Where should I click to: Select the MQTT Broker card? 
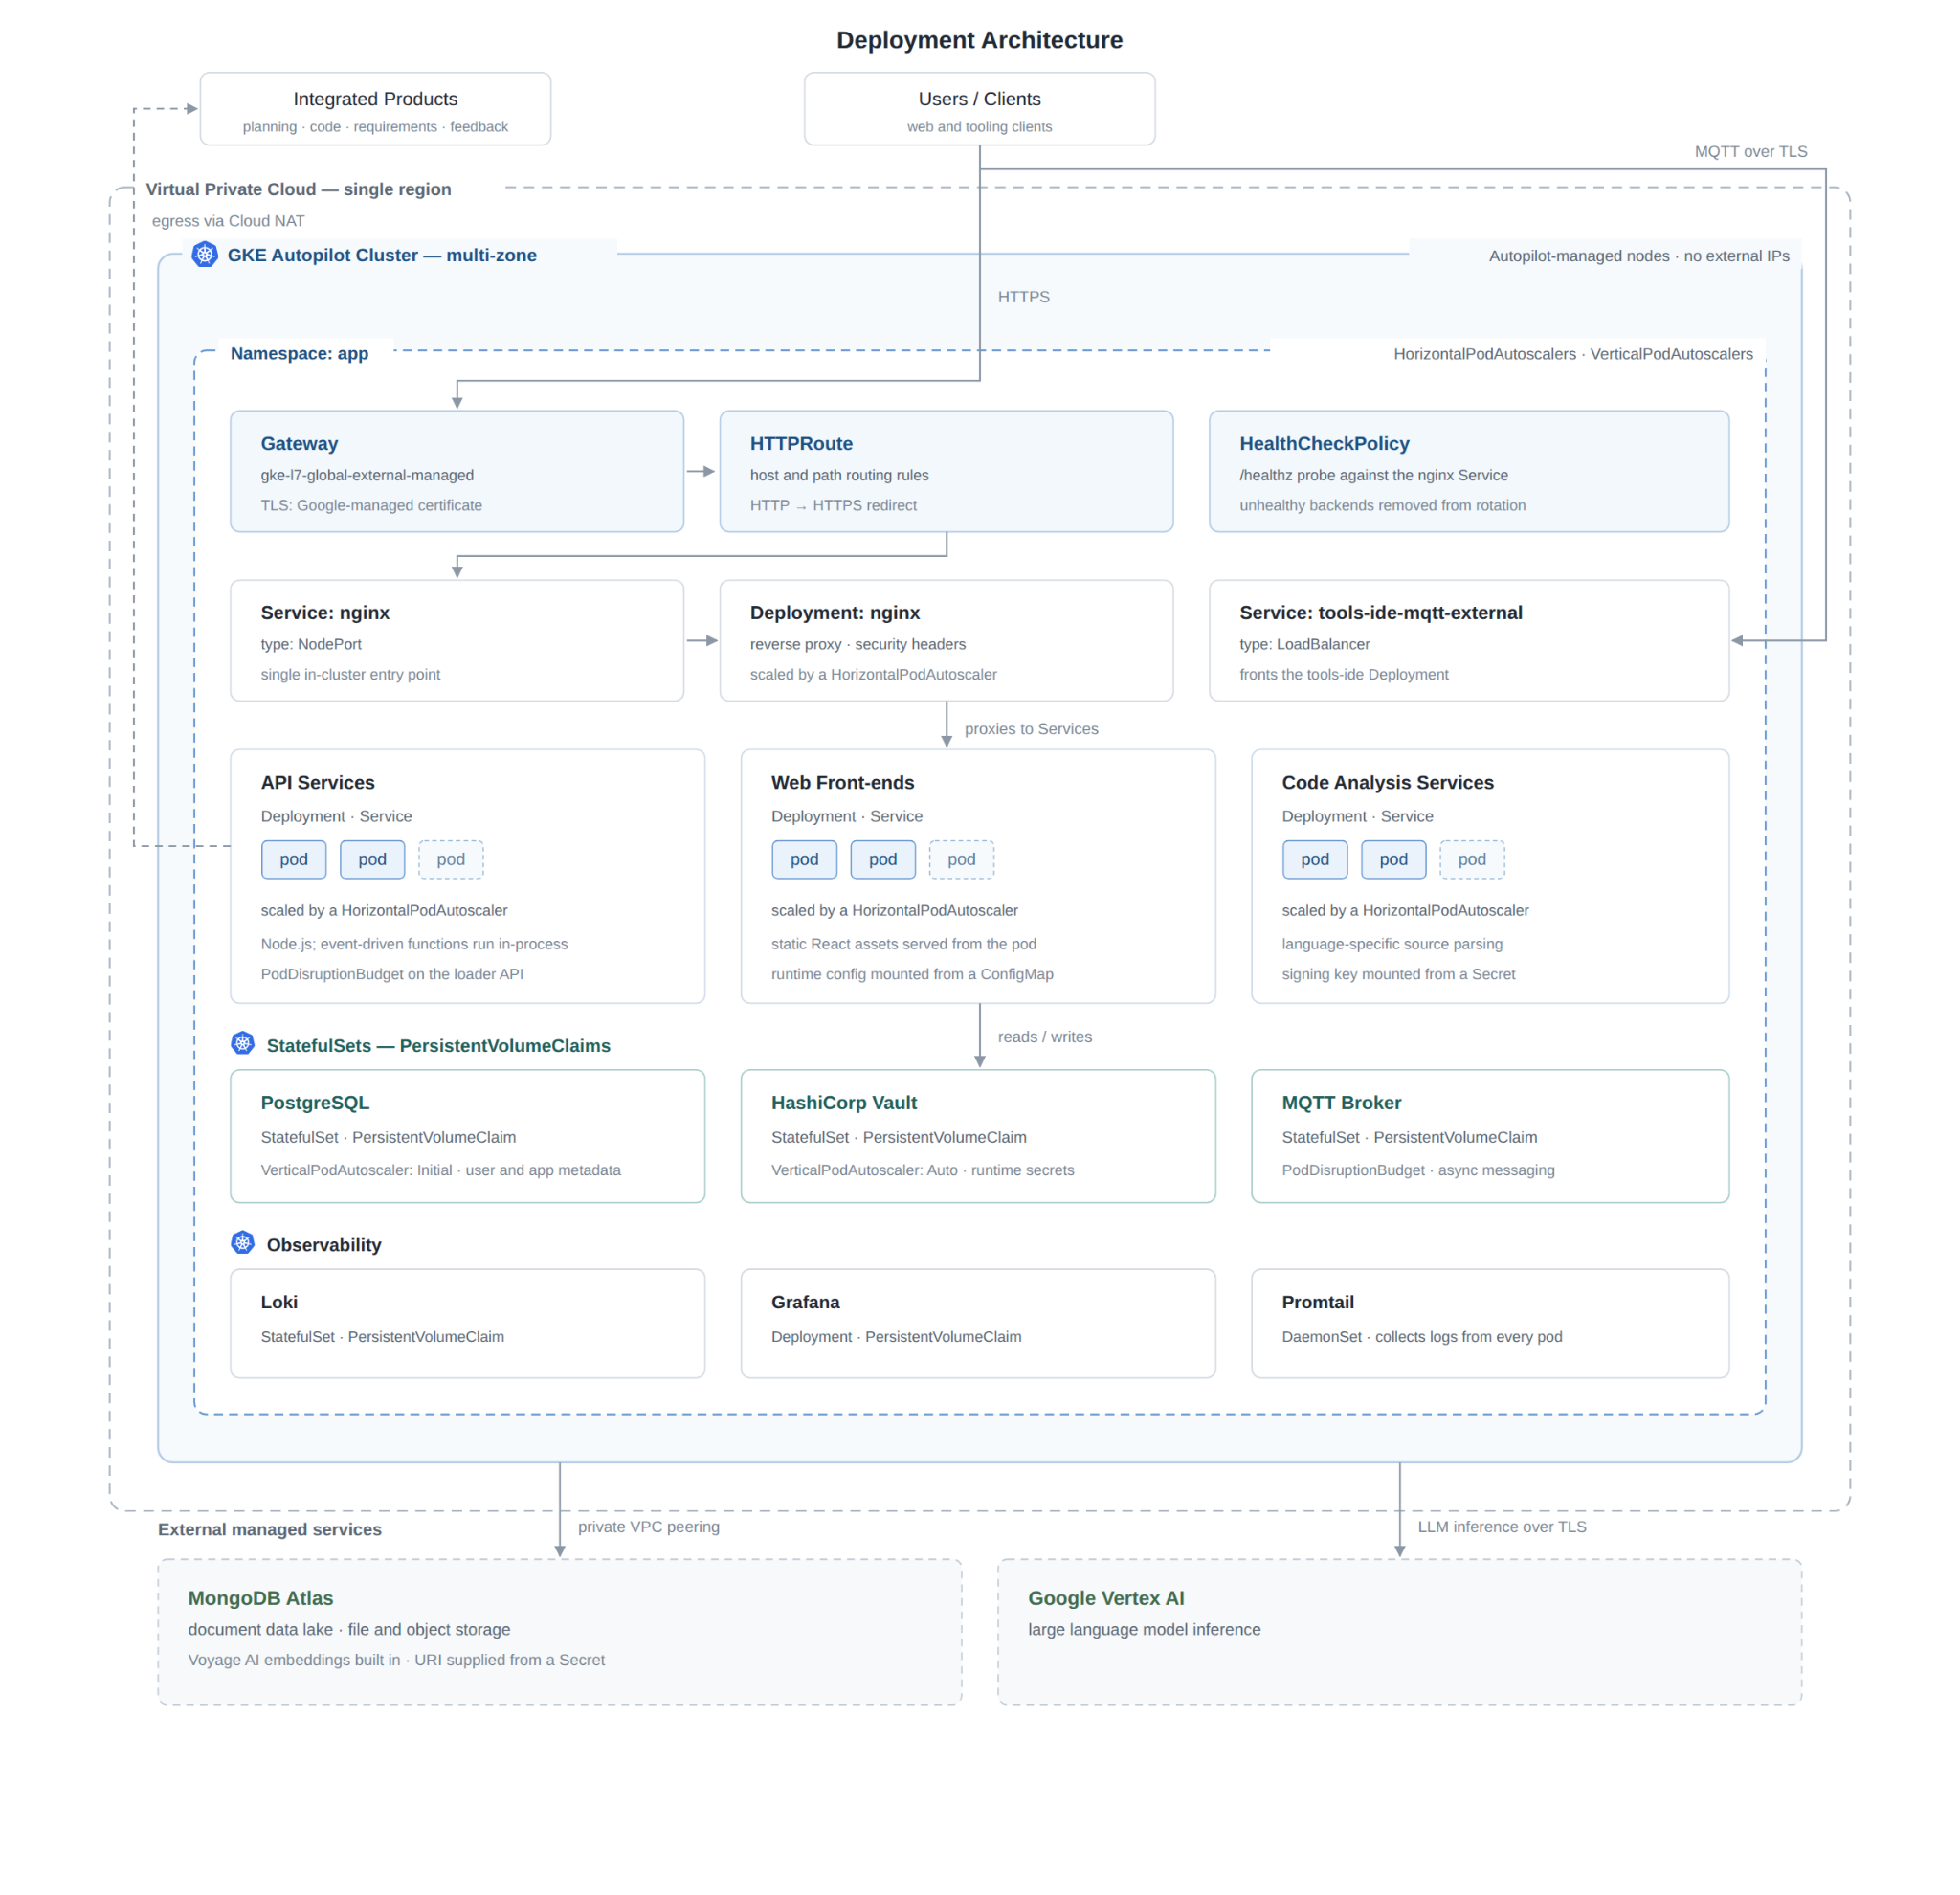[1490, 1136]
